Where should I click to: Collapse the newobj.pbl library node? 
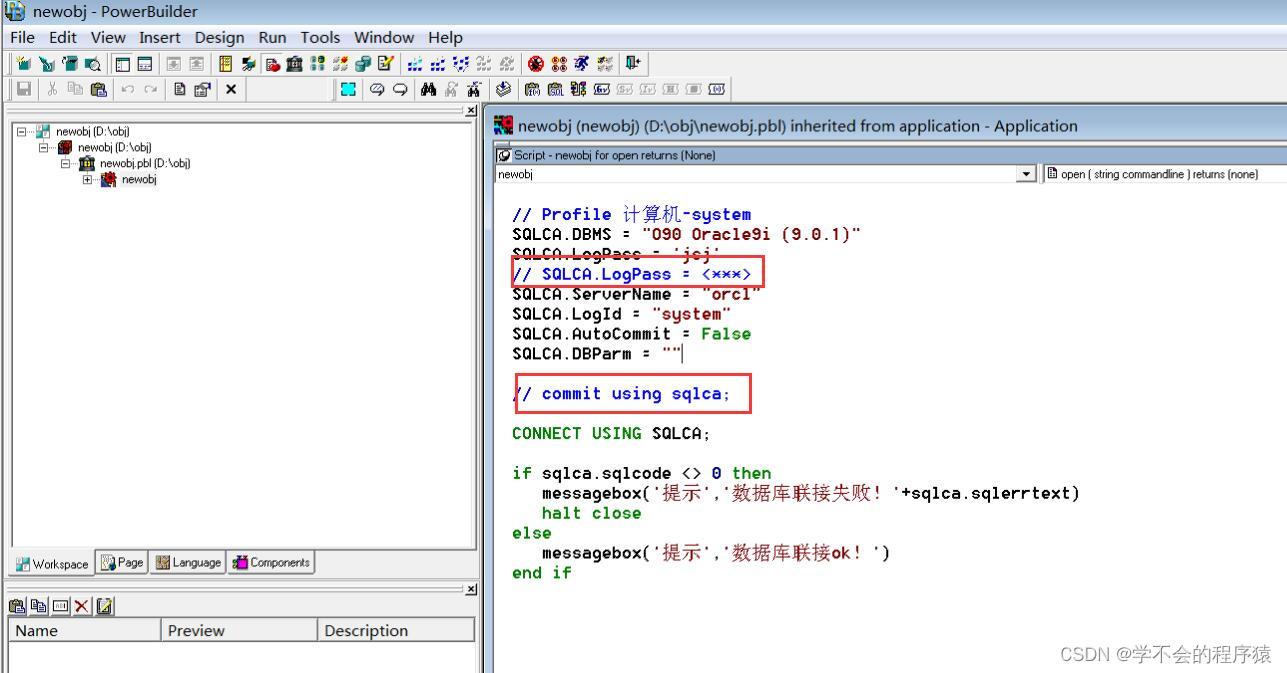(x=65, y=163)
